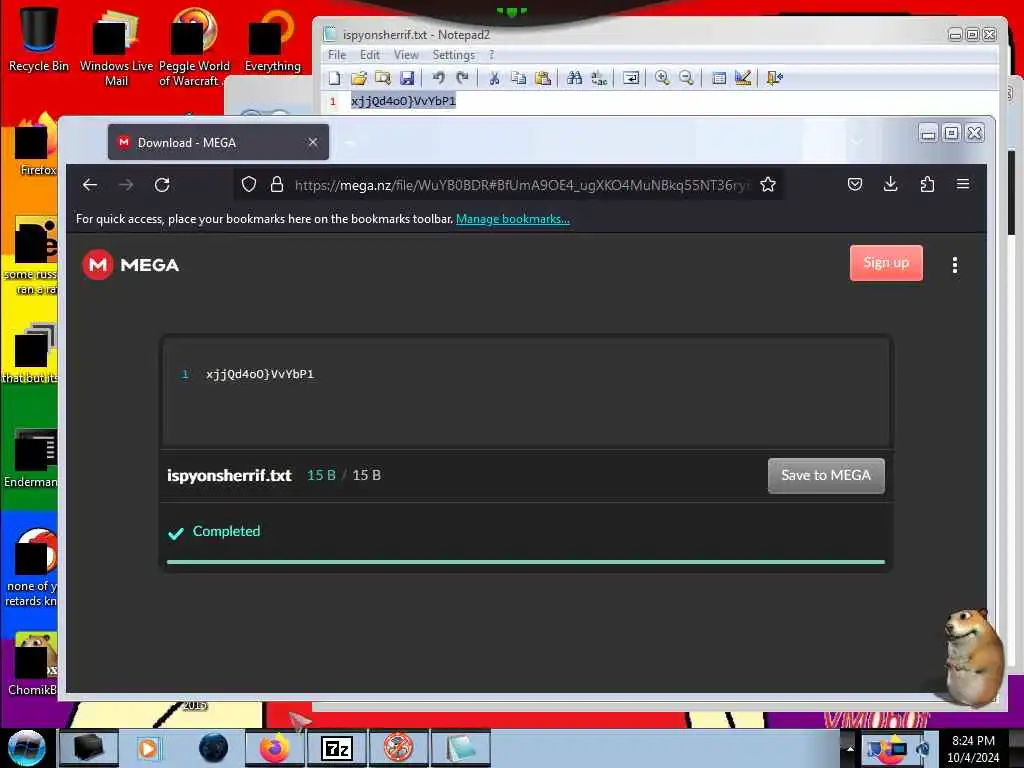This screenshot has width=1024, height=768.
Task: Click the download progress bar
Action: [526, 562]
